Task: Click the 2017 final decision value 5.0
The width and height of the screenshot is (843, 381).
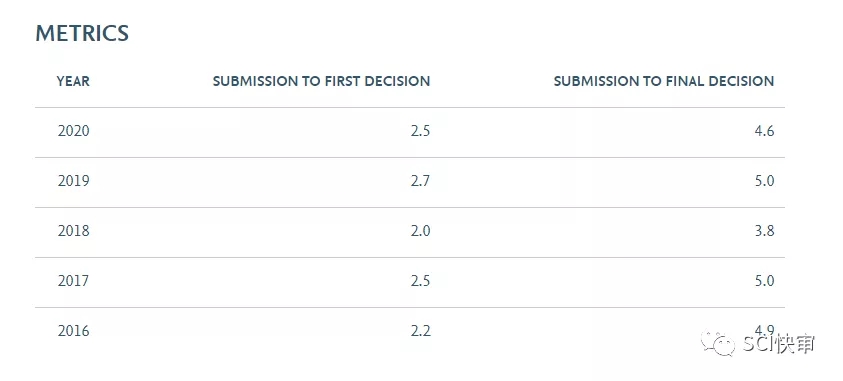Action: coord(764,281)
